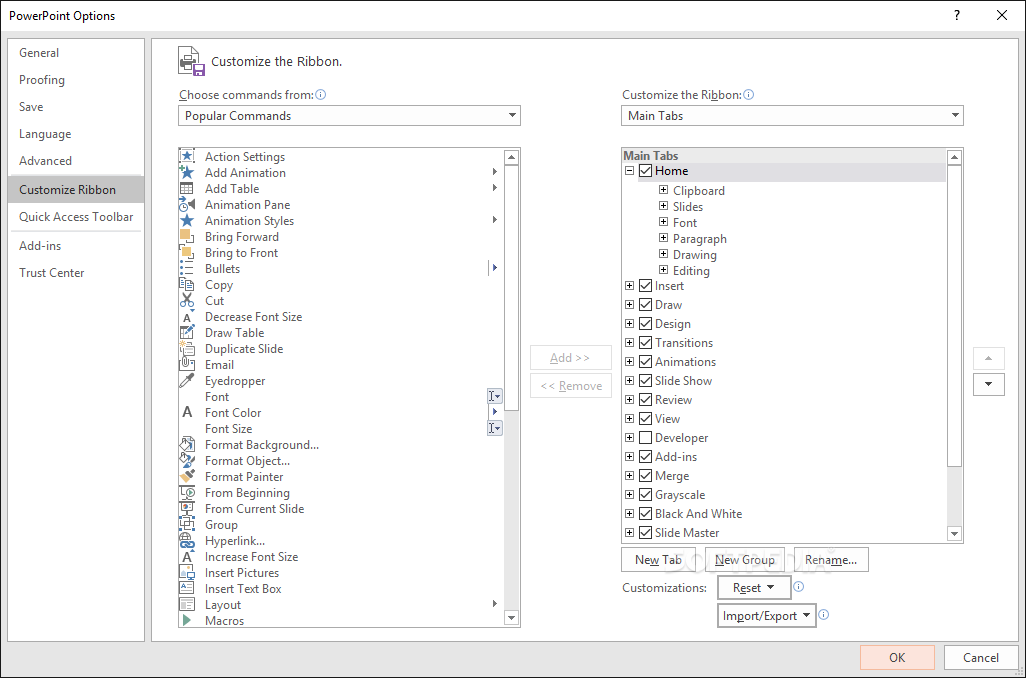Select the Animation Pane icon
Image resolution: width=1026 pixels, height=678 pixels.
pyautogui.click(x=187, y=204)
